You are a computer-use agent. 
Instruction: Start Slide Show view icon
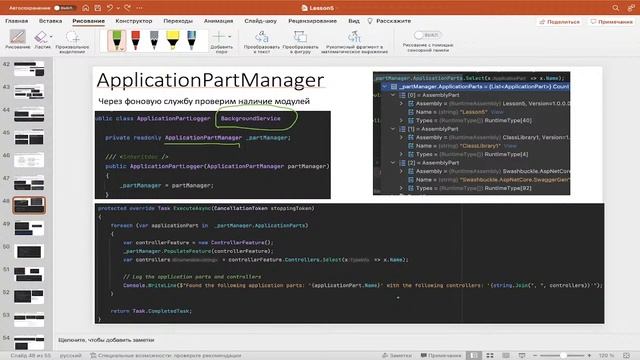(522, 356)
